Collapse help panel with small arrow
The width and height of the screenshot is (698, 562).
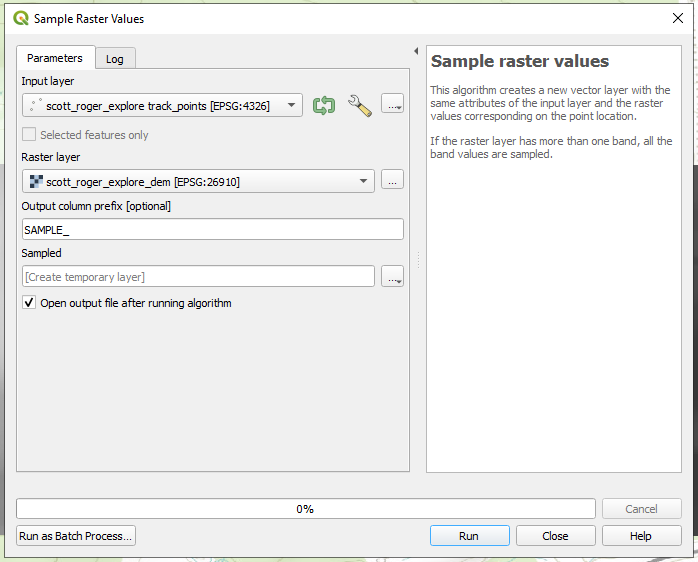coord(416,51)
